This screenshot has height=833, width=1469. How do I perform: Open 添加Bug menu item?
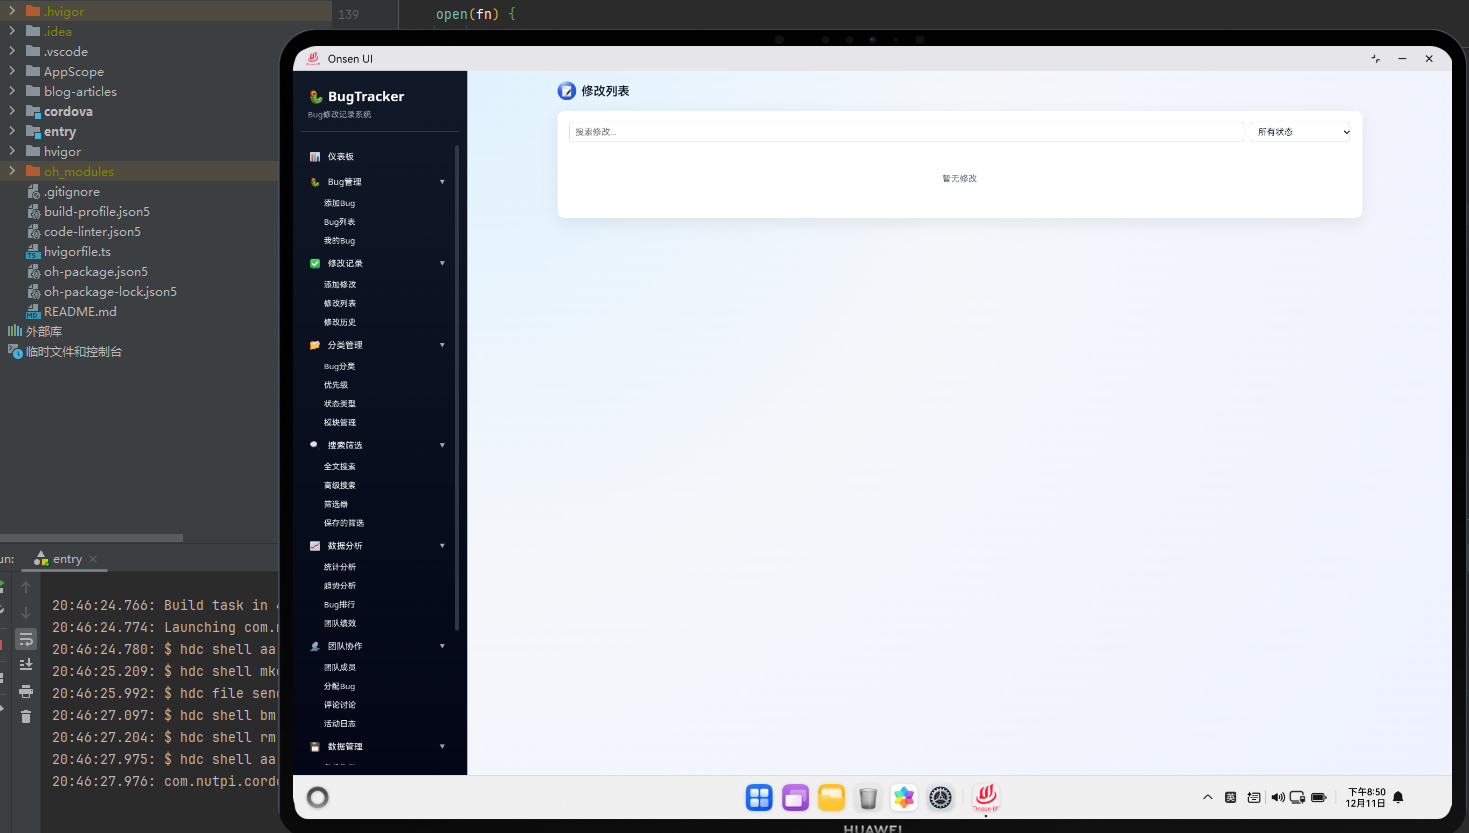(x=339, y=203)
